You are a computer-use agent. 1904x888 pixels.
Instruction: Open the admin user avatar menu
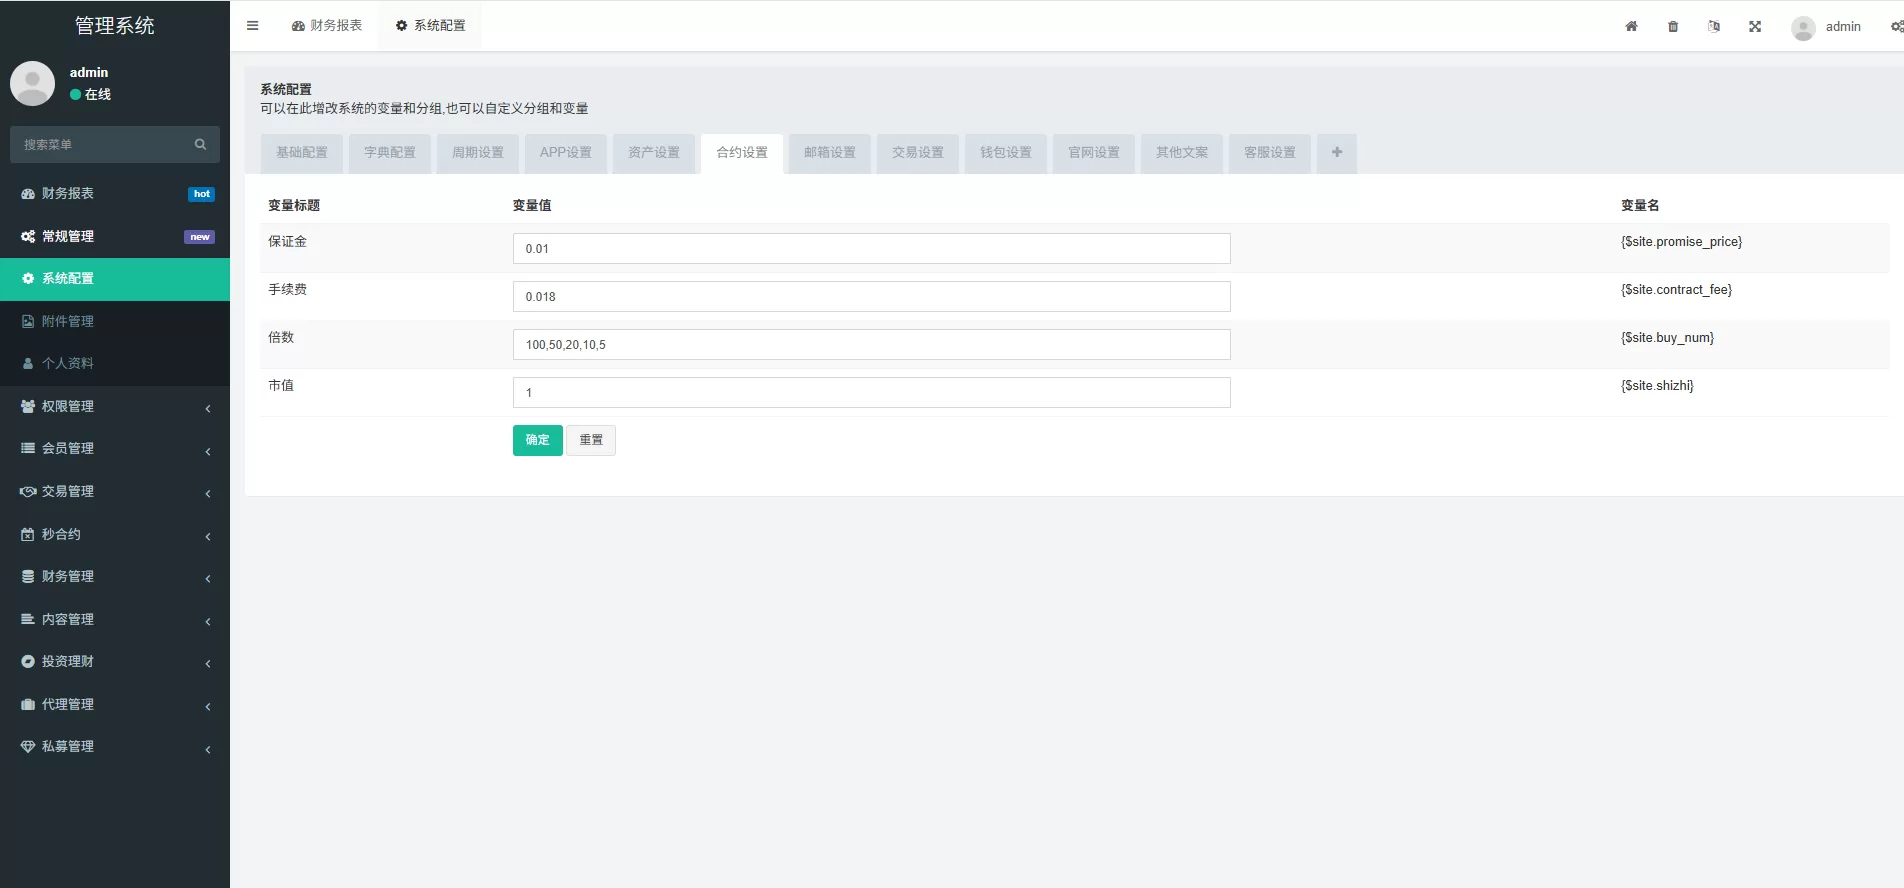pos(1826,27)
